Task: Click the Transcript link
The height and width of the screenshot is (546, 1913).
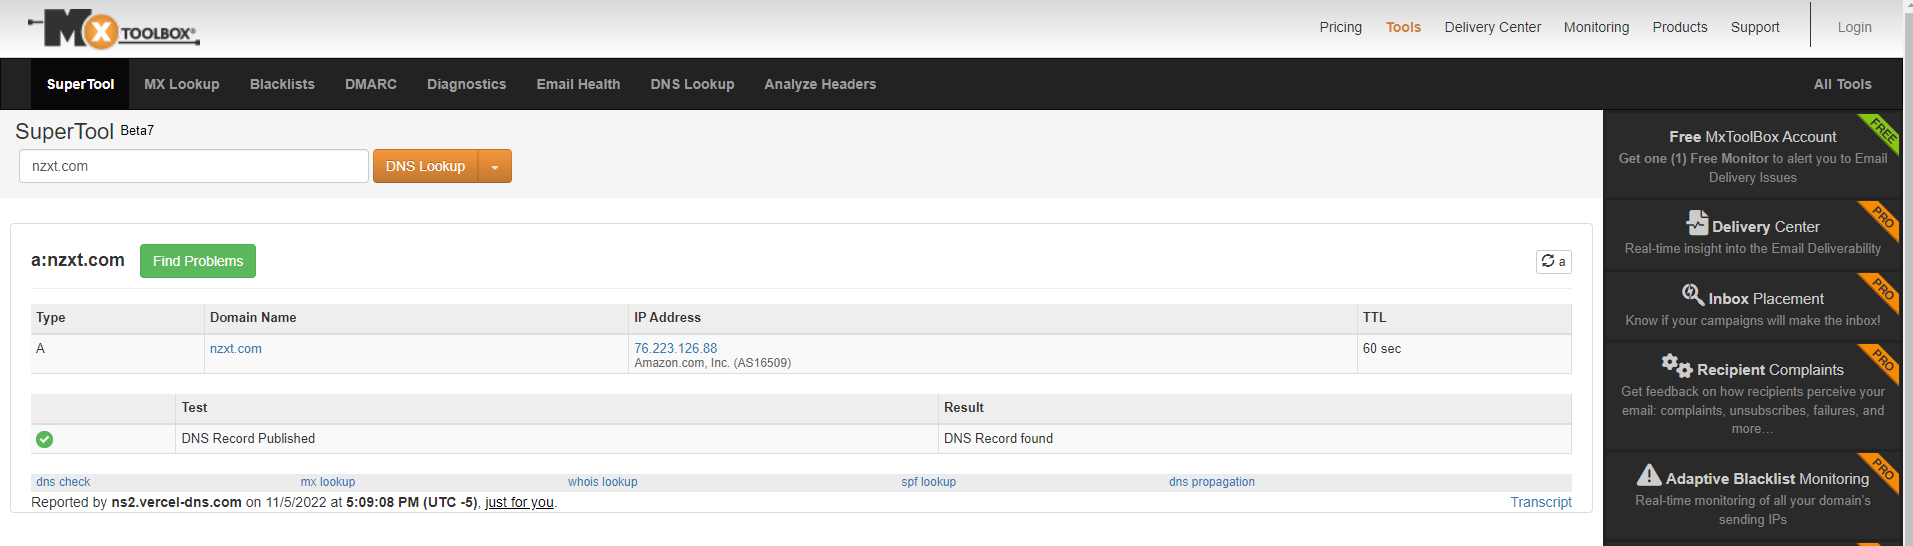Action: click(1540, 502)
